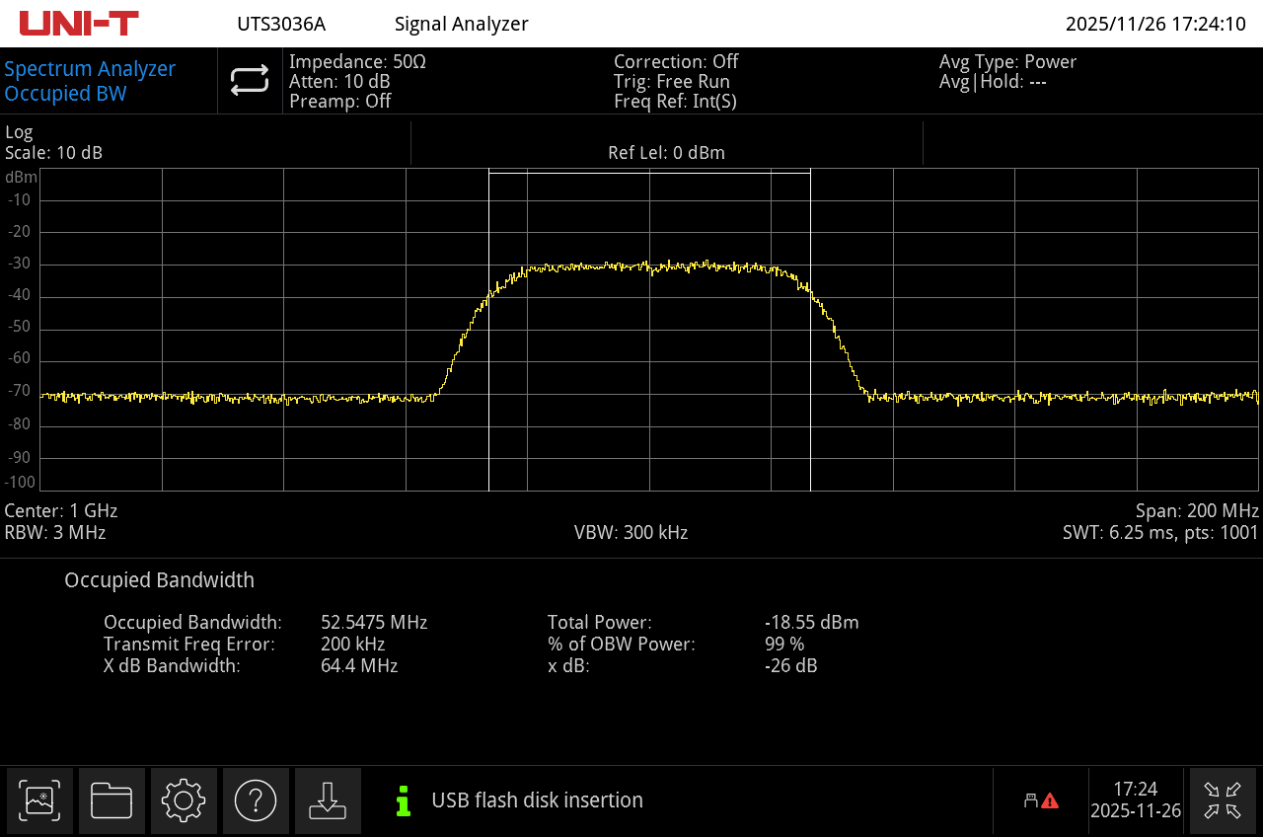Open the system settings gear
1263x837 pixels.
coord(184,800)
